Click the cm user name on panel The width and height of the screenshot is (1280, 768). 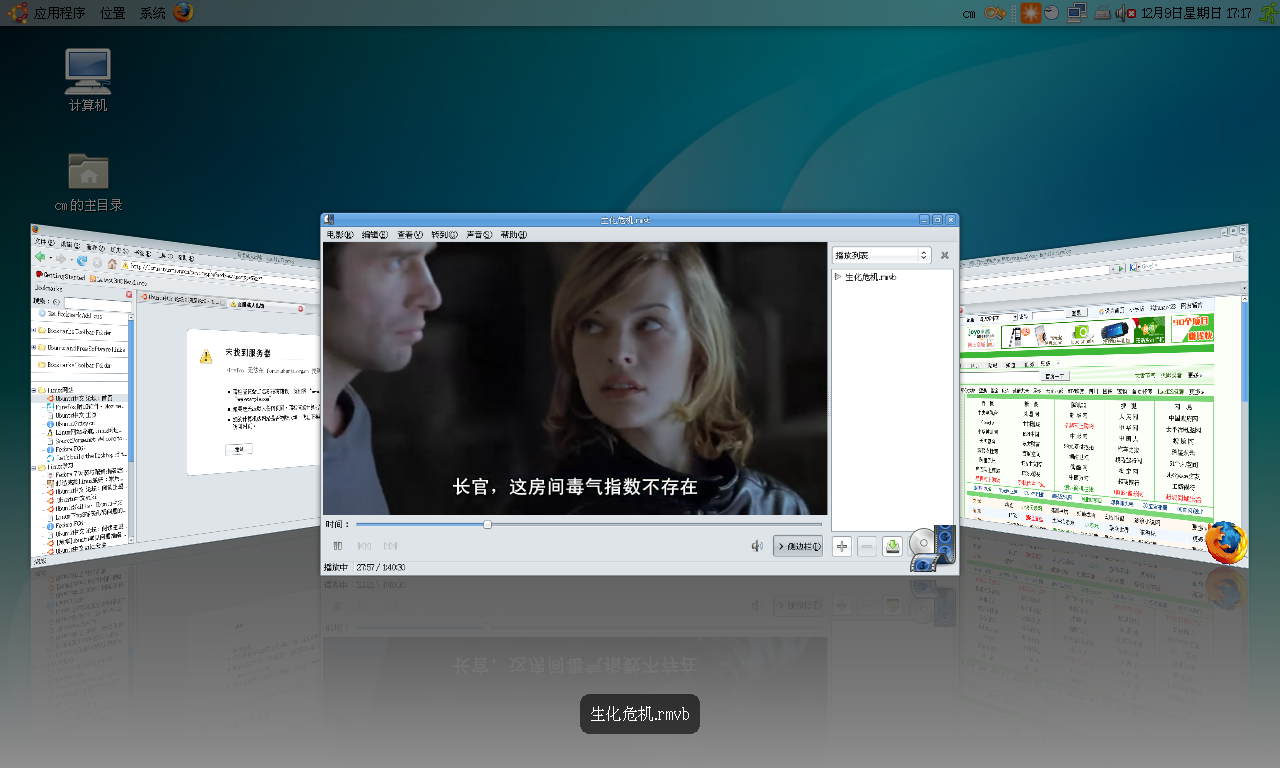(969, 14)
